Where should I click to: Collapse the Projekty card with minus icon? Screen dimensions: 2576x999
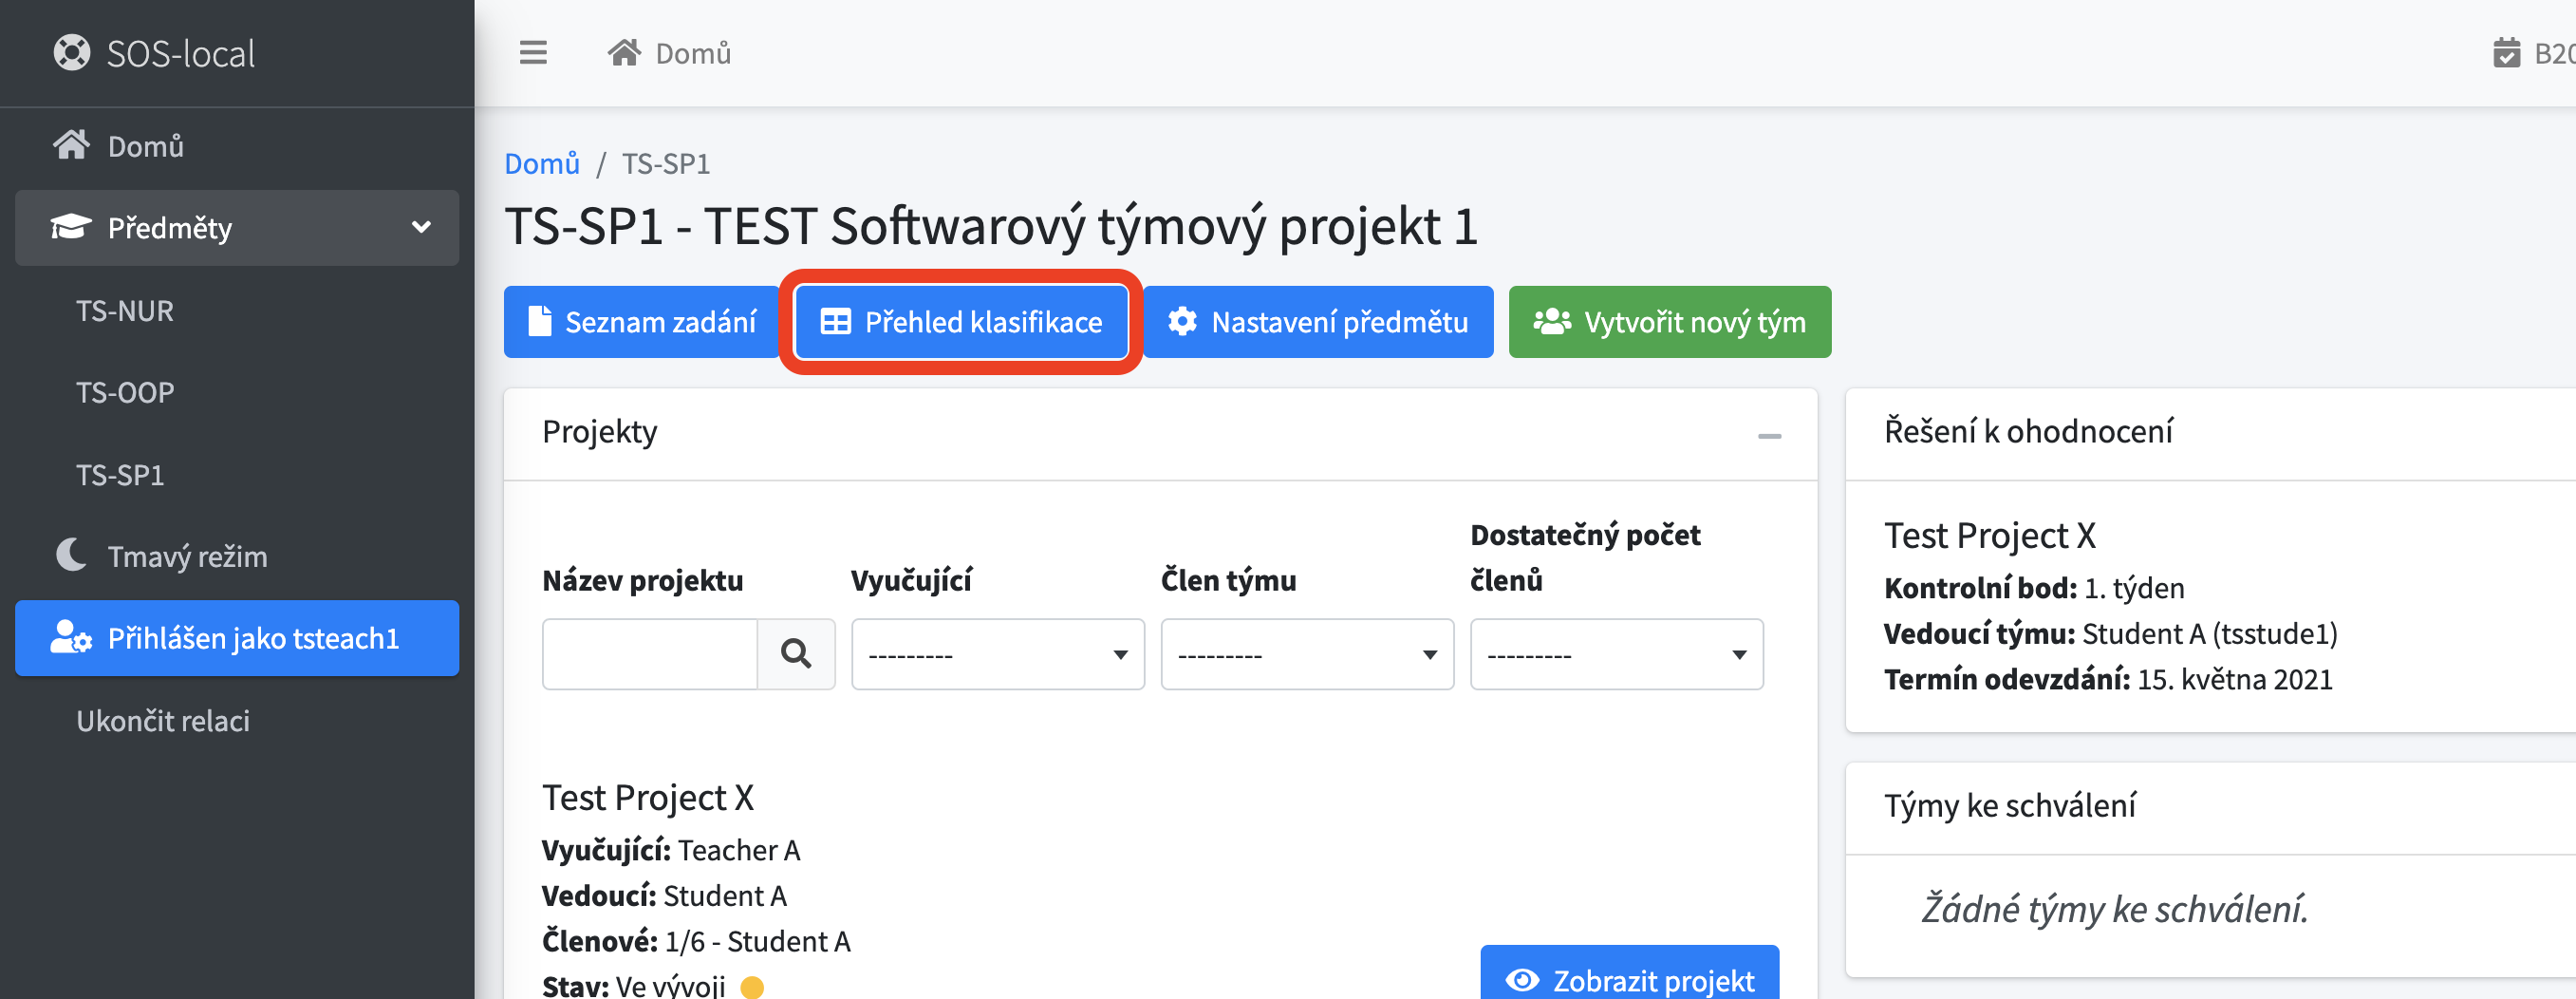click(1769, 436)
